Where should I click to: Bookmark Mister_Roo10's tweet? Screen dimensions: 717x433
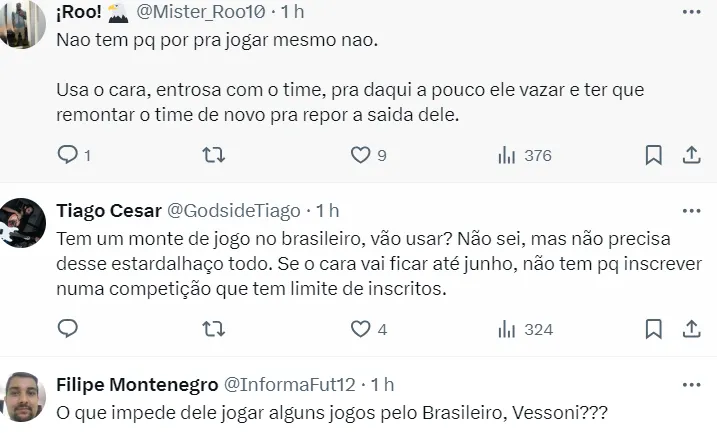pos(653,155)
